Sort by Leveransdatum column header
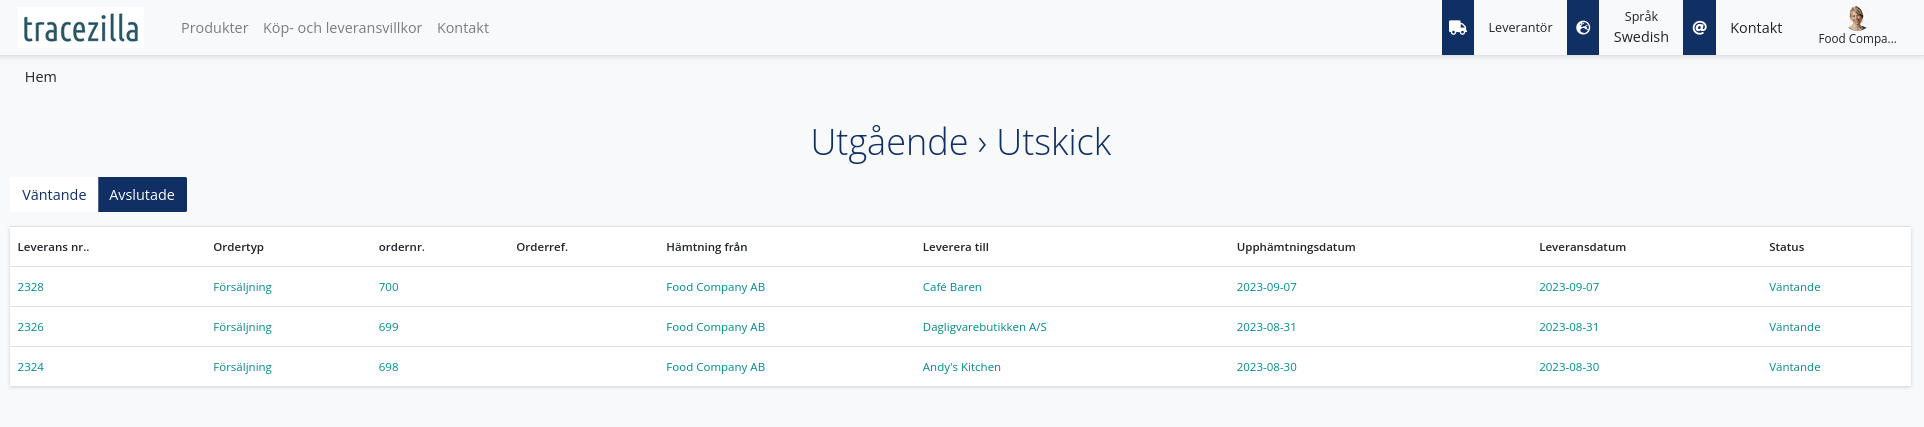The image size is (1924, 427). coord(1582,247)
